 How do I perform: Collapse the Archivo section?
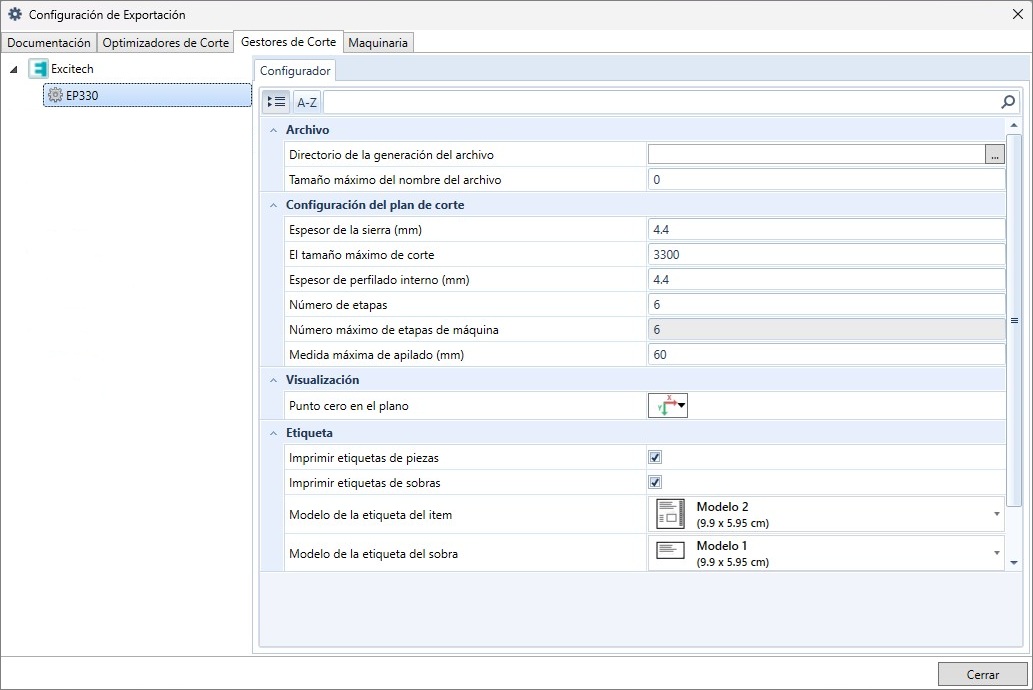tap(273, 130)
